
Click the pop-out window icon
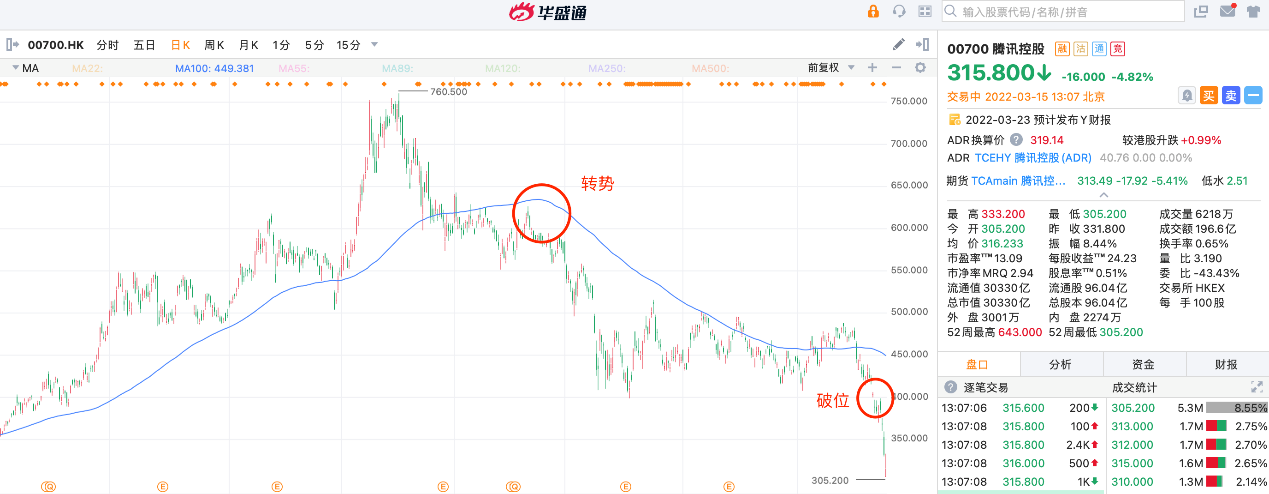point(1201,11)
